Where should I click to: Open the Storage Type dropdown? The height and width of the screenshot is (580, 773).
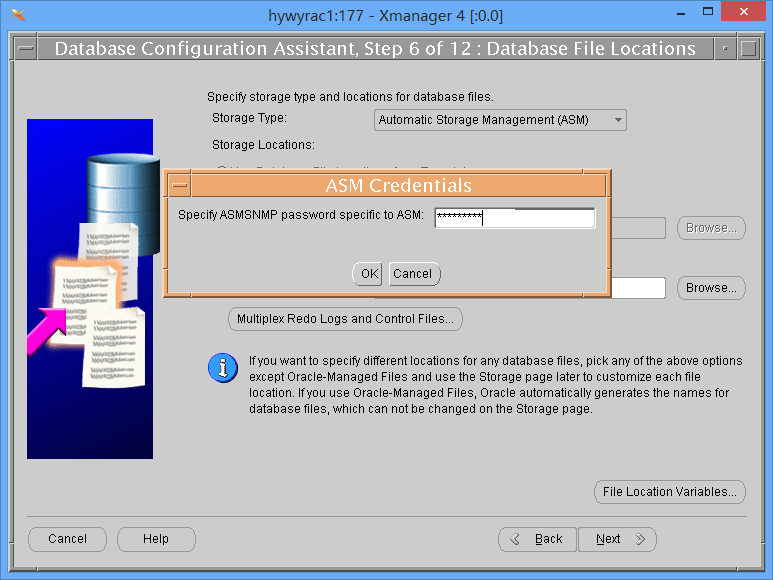(500, 120)
